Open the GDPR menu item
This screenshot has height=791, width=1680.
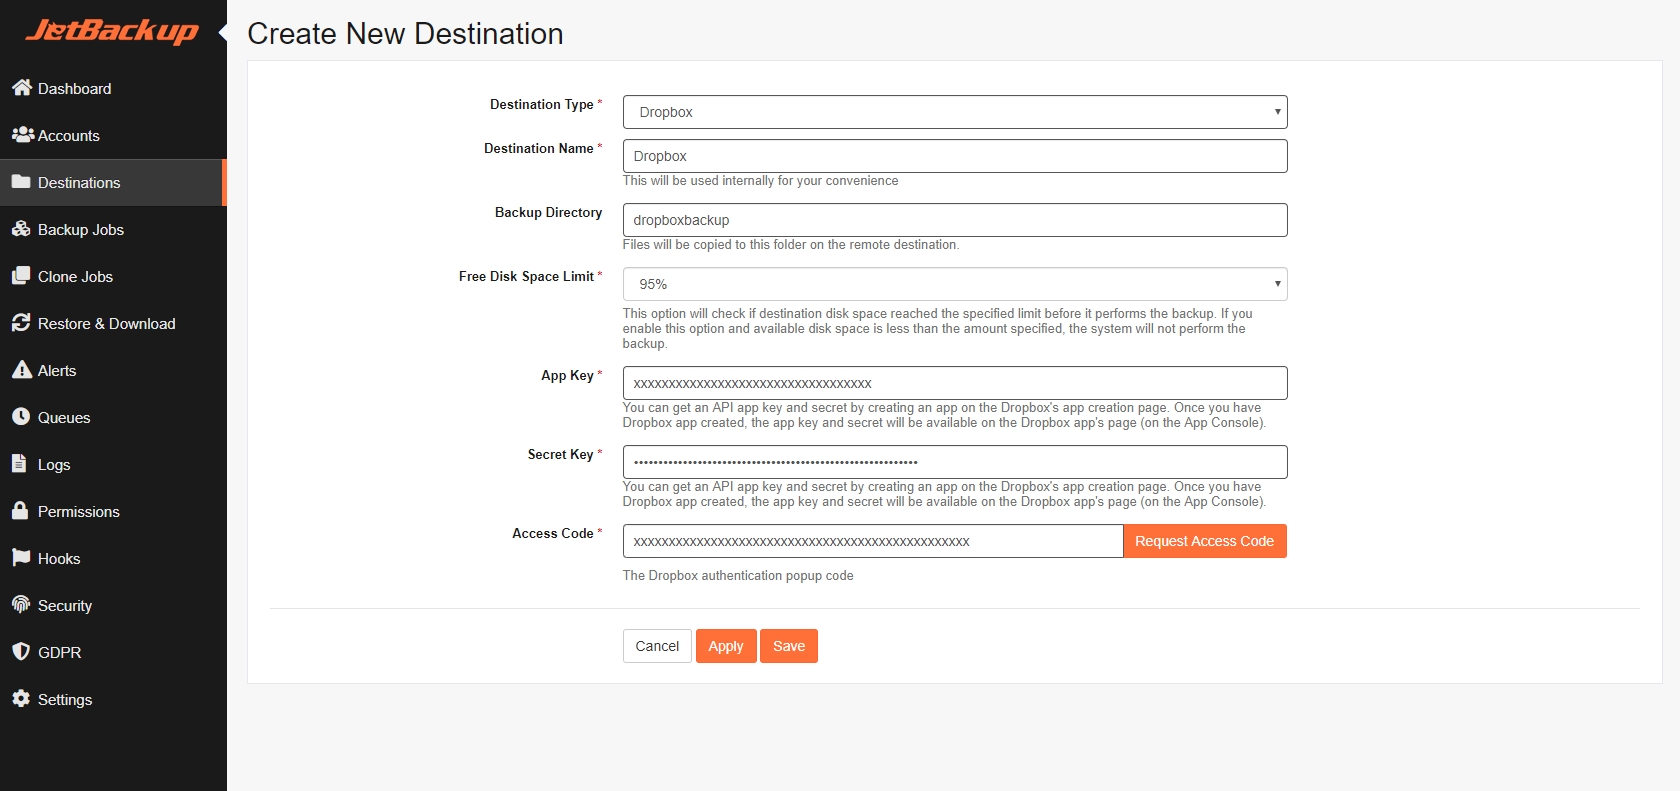pyautogui.click(x=113, y=652)
